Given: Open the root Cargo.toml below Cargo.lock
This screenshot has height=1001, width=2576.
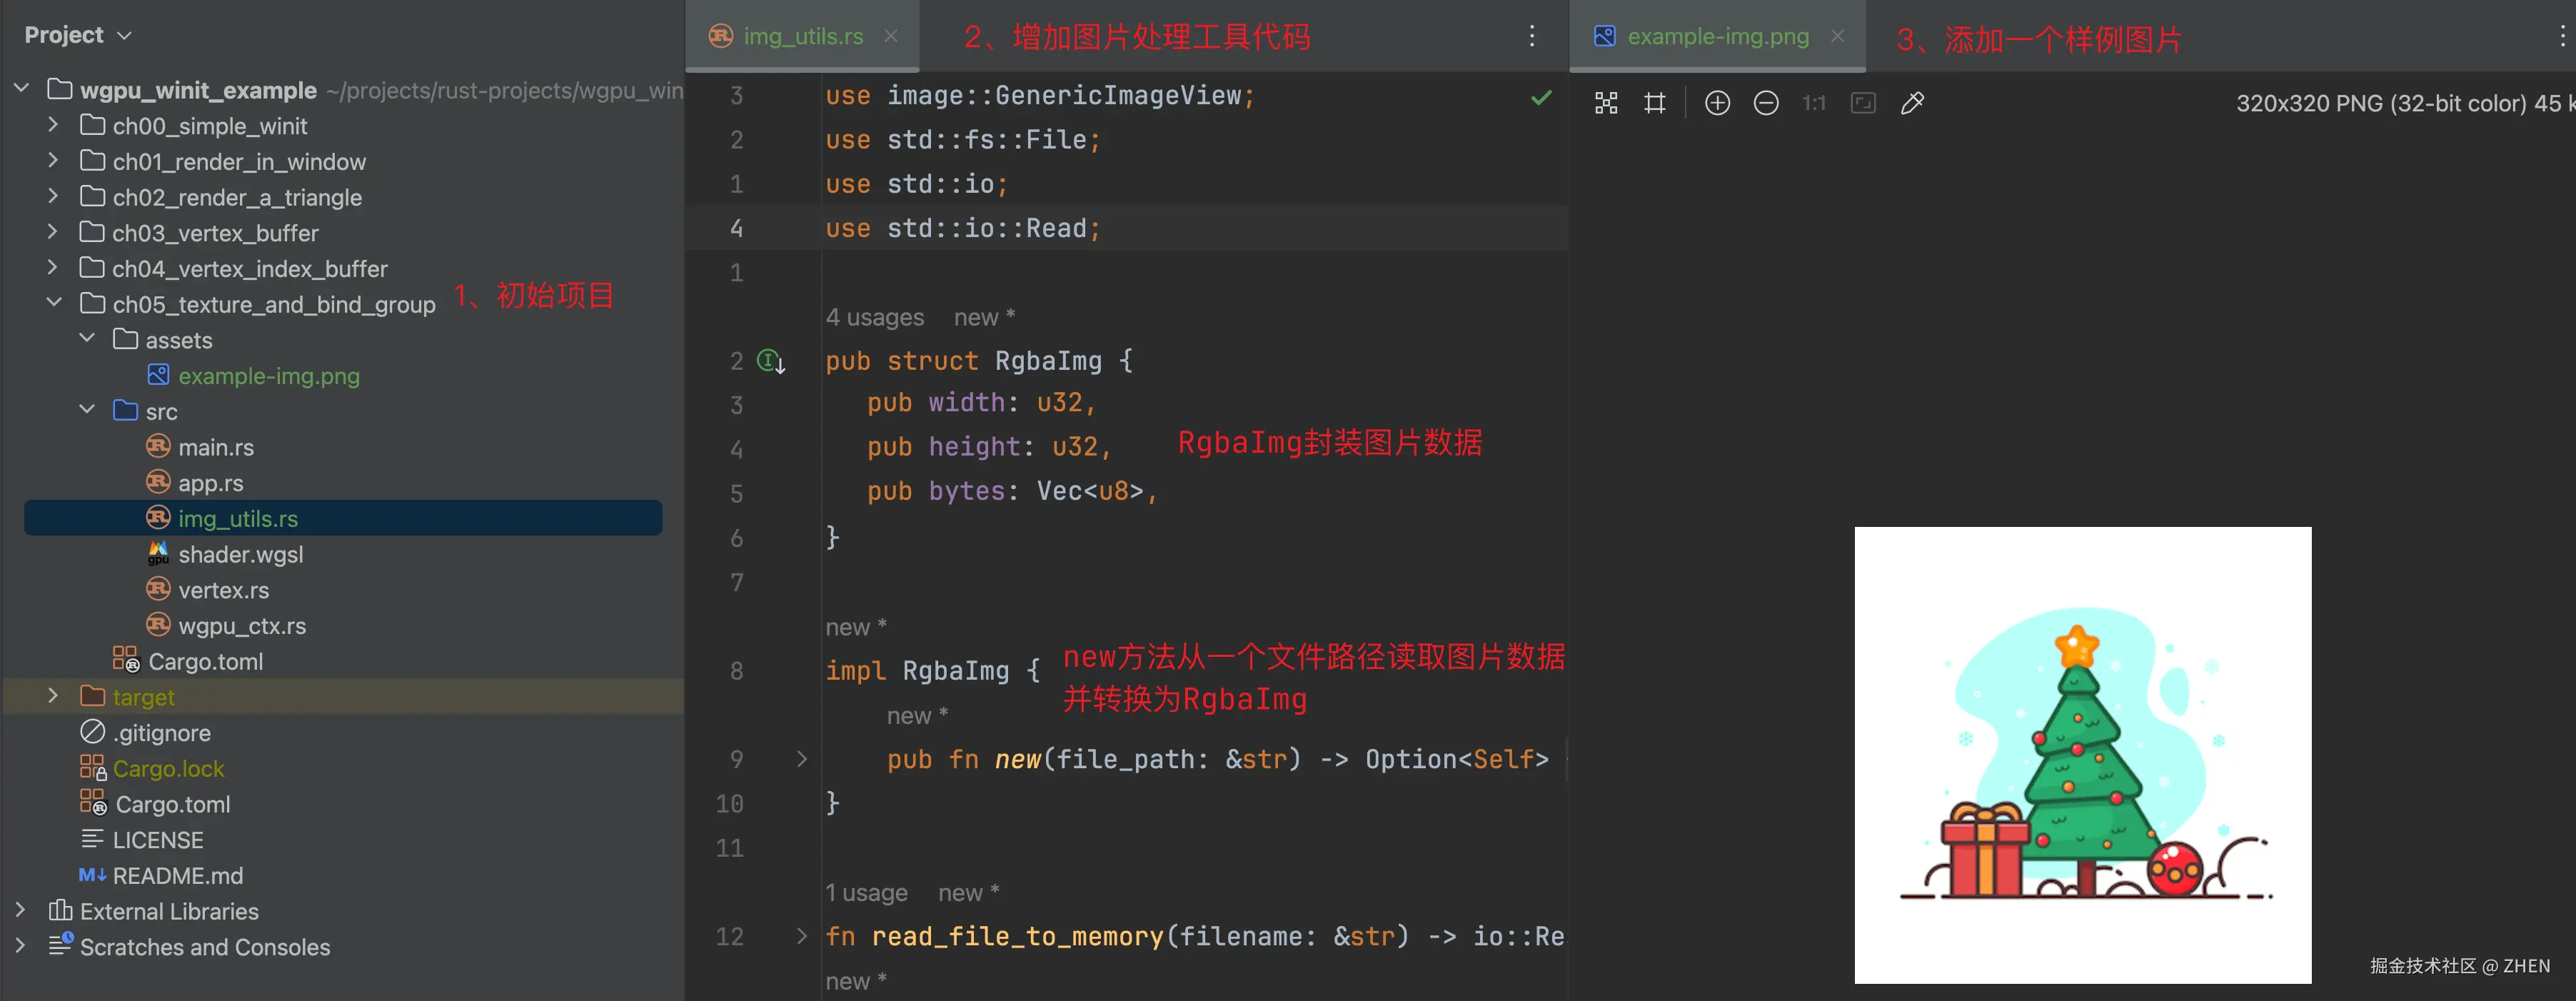Looking at the screenshot, I should pyautogui.click(x=173, y=804).
